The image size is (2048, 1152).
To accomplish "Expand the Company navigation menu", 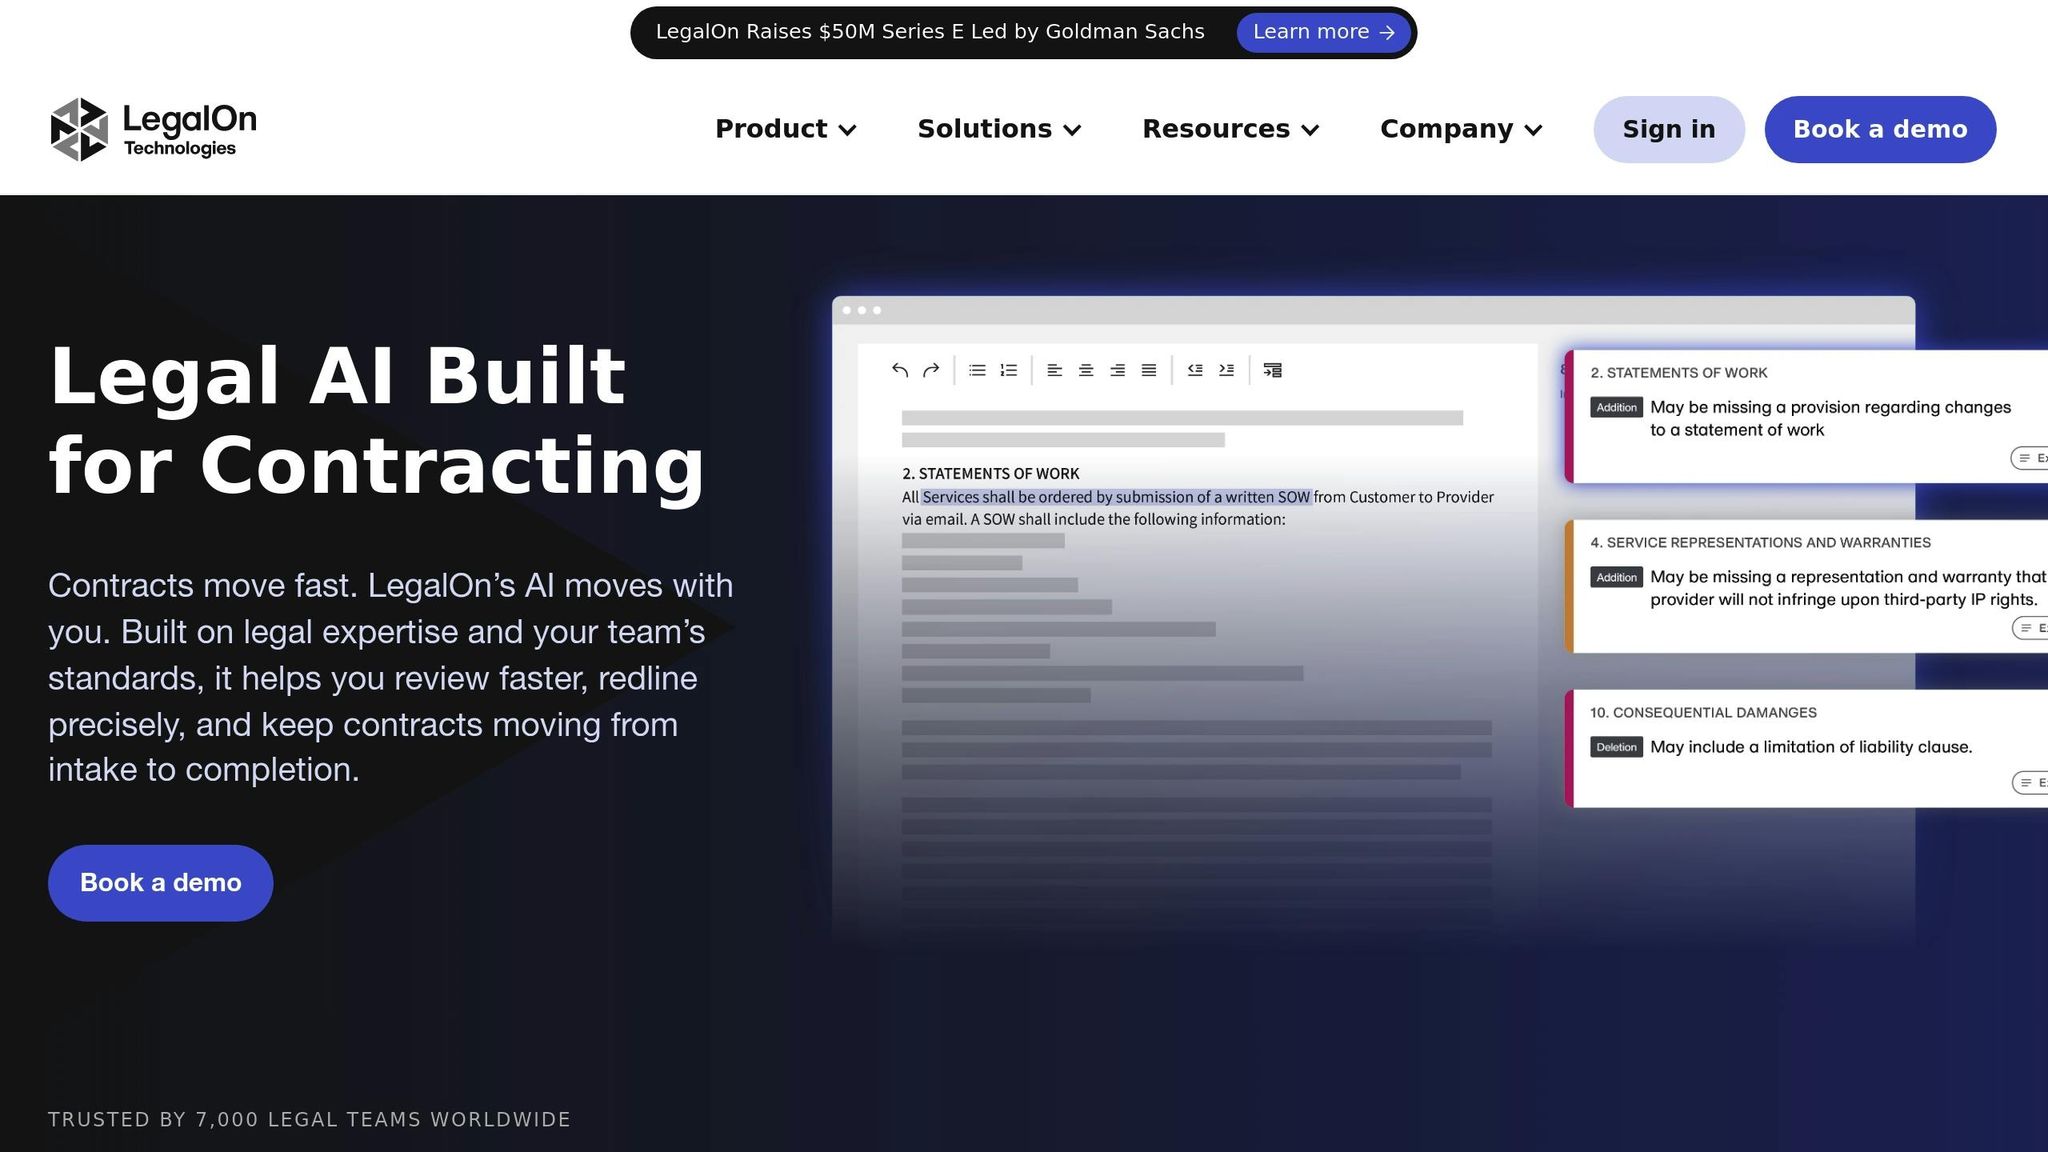I will (1461, 129).
